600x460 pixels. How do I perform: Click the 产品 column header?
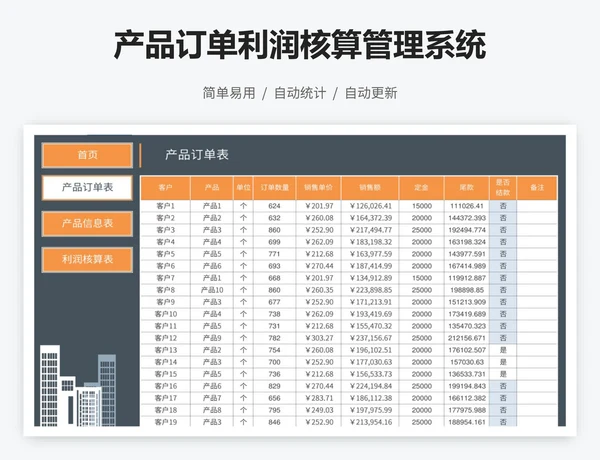(212, 188)
